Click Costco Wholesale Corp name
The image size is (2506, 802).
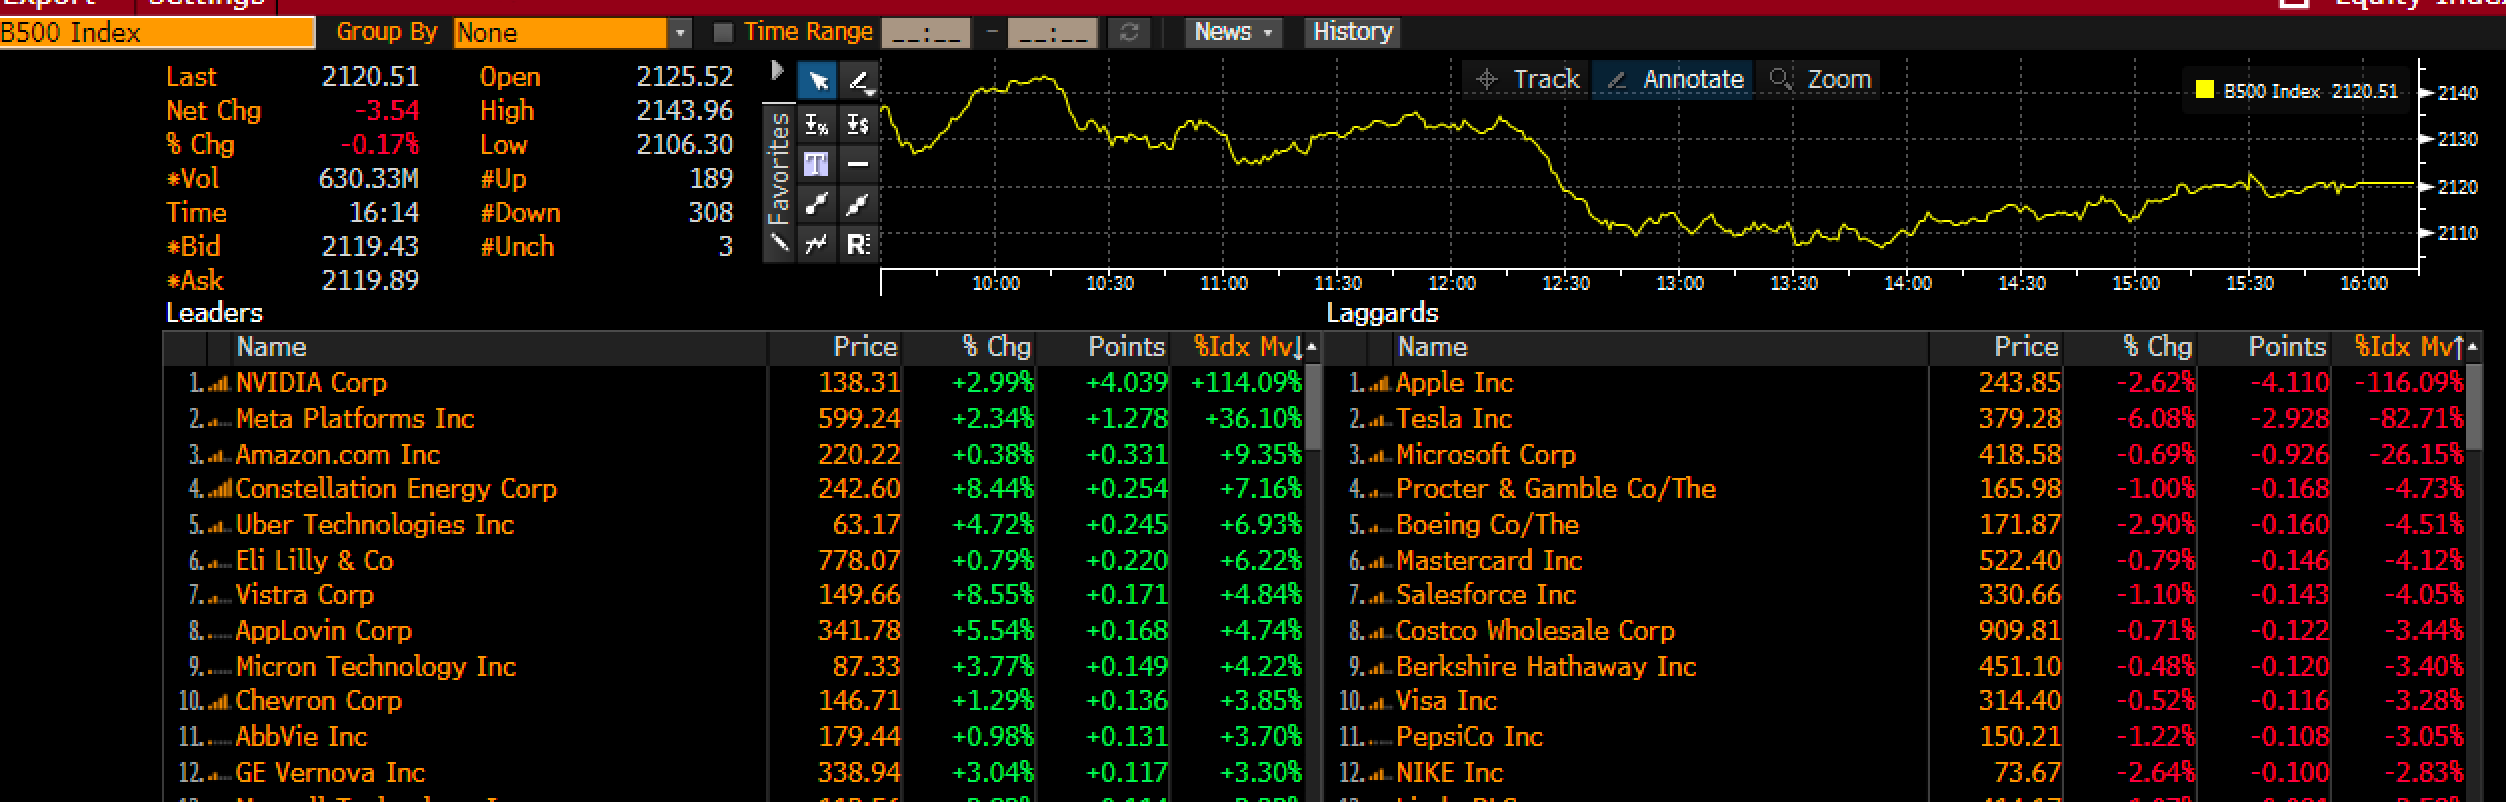[1535, 632]
